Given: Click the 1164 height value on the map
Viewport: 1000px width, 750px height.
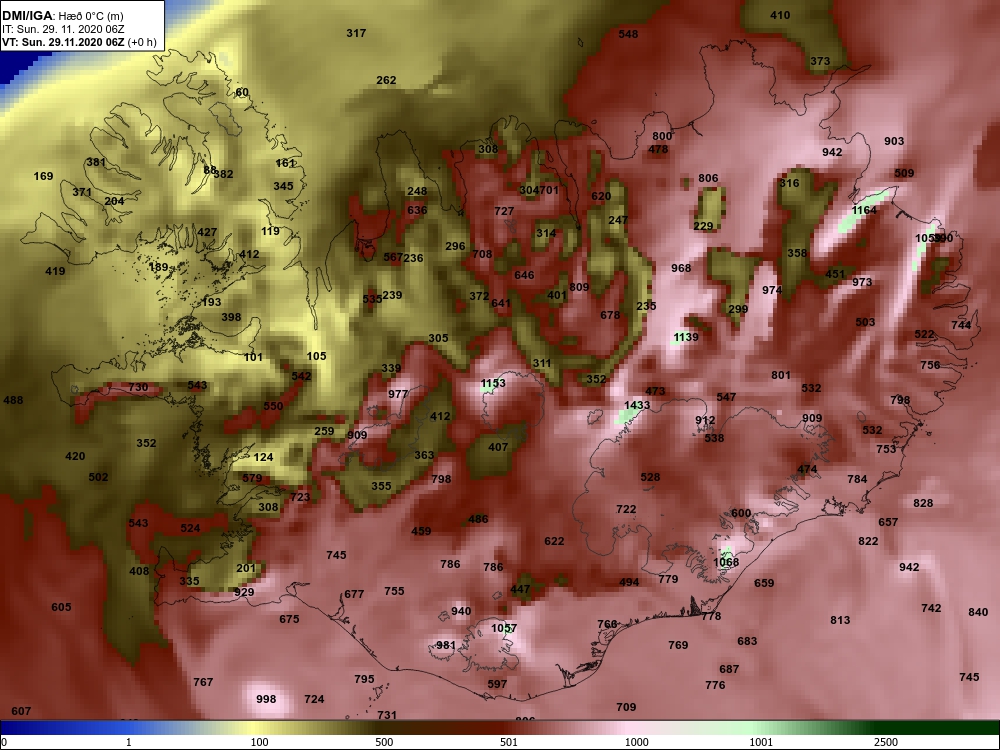Looking at the screenshot, I should pos(864,210).
